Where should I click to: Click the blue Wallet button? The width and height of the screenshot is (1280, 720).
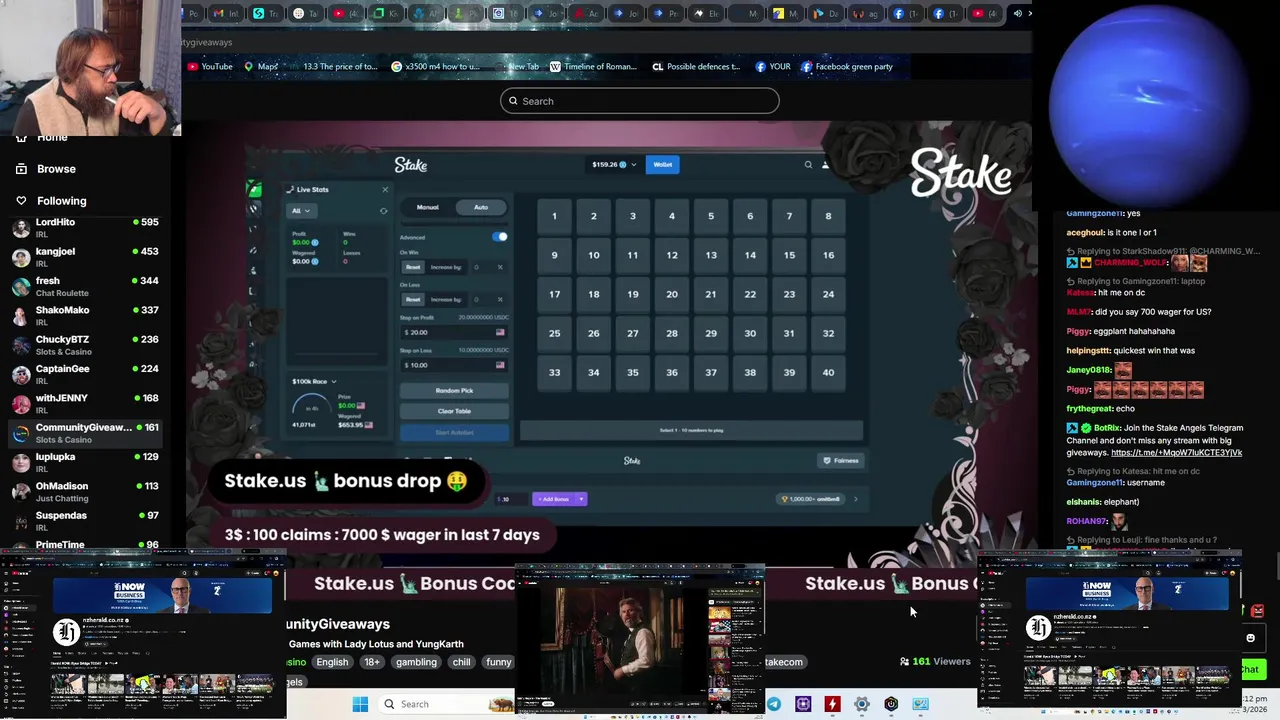pos(663,165)
